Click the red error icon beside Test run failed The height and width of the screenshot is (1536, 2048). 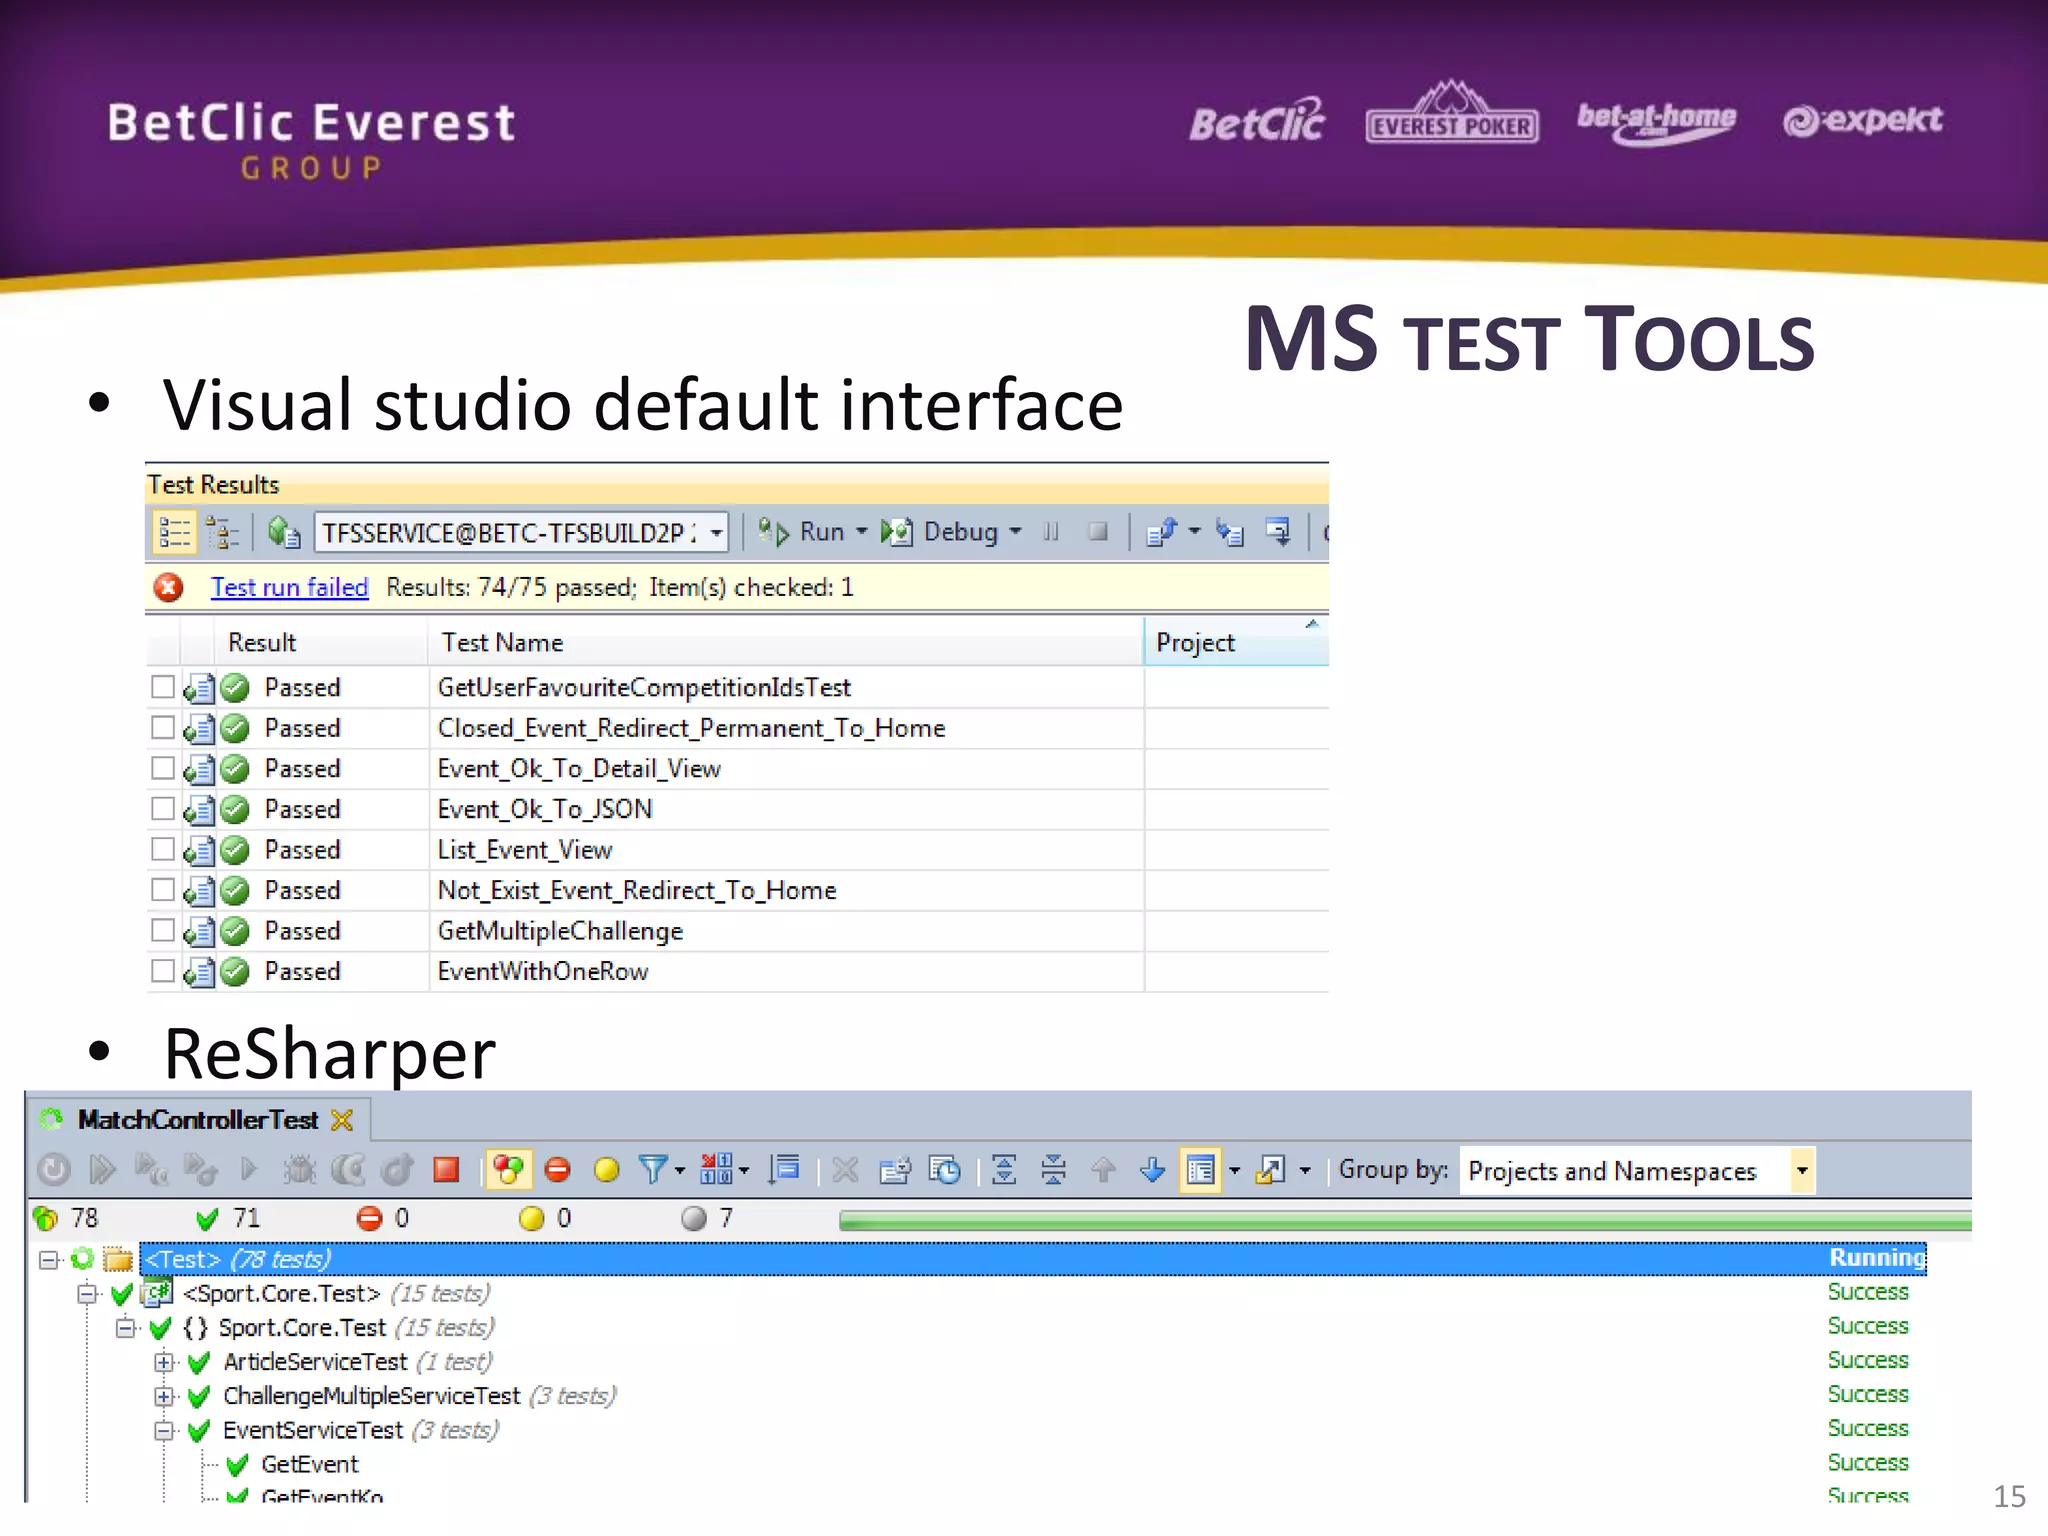click(x=168, y=587)
